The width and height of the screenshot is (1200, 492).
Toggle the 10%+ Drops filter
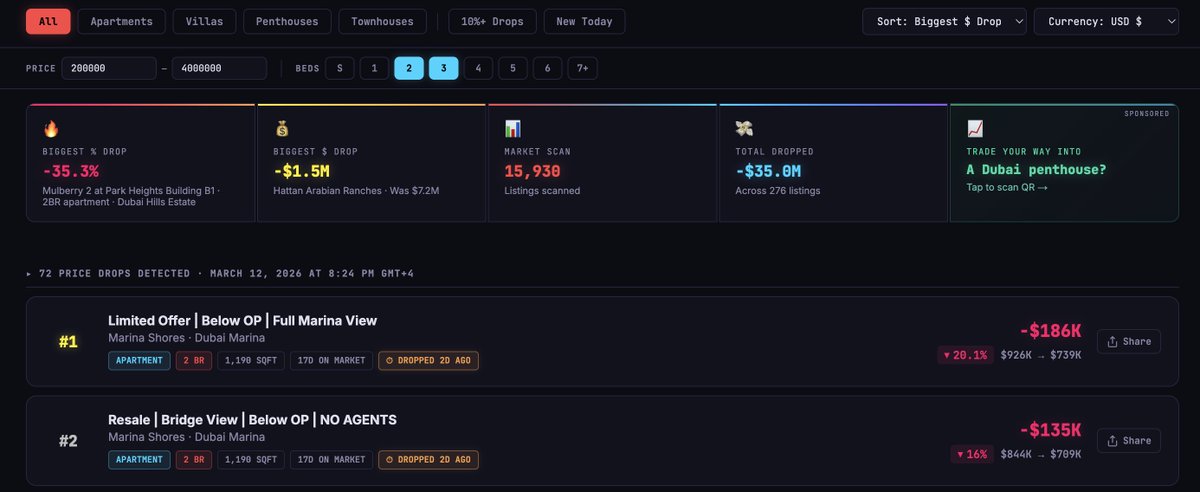[493, 21]
